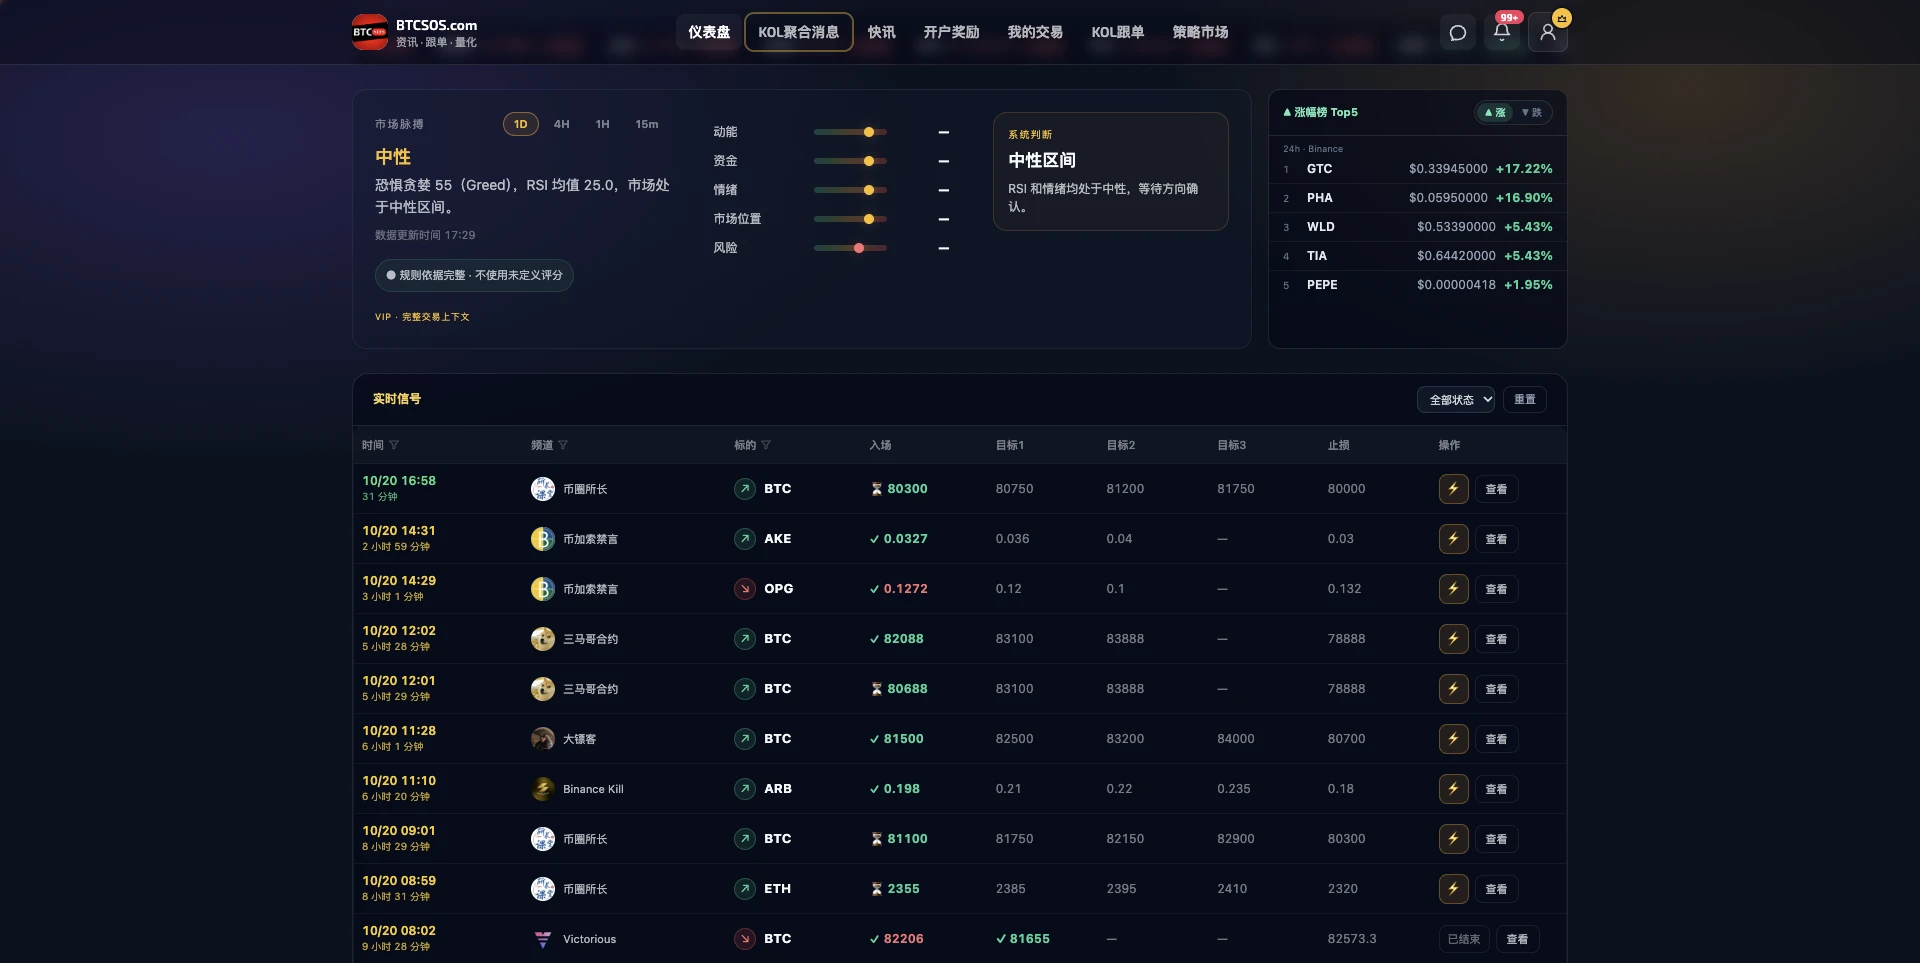Select the 4H timeframe
The image size is (1920, 963).
[562, 124]
